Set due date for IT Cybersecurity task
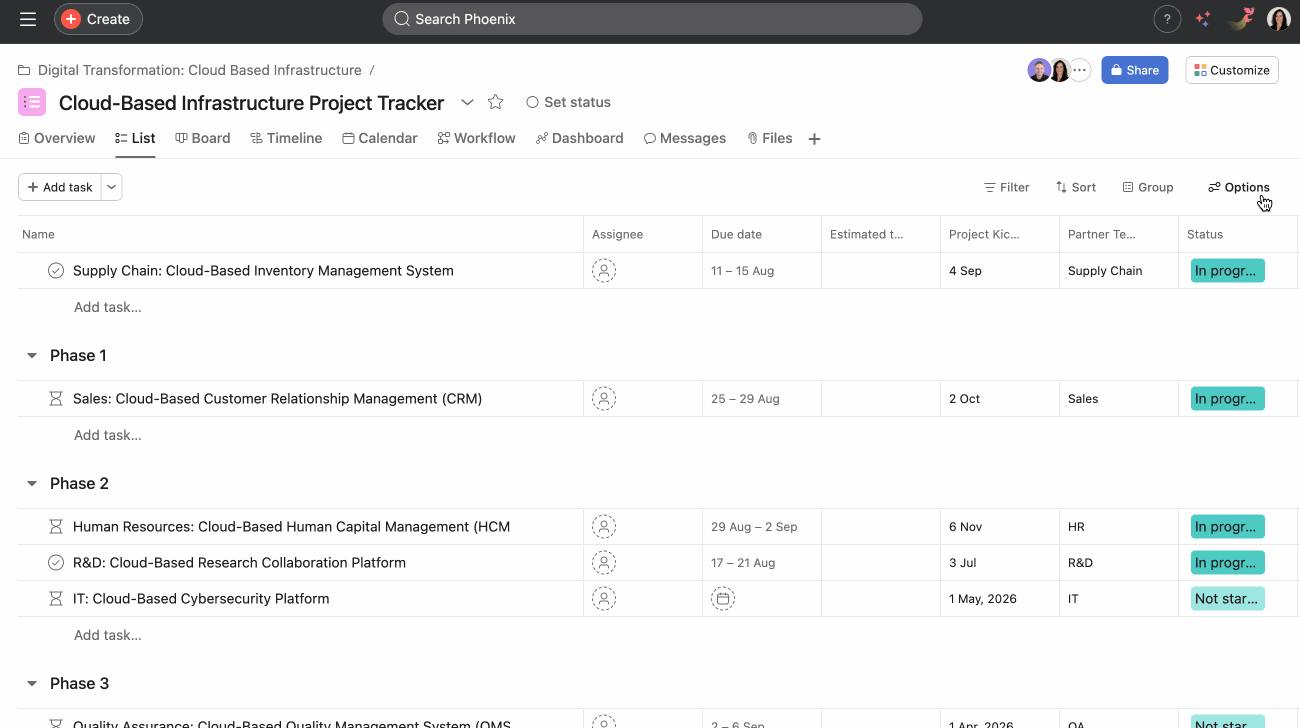This screenshot has width=1300, height=728. point(723,599)
